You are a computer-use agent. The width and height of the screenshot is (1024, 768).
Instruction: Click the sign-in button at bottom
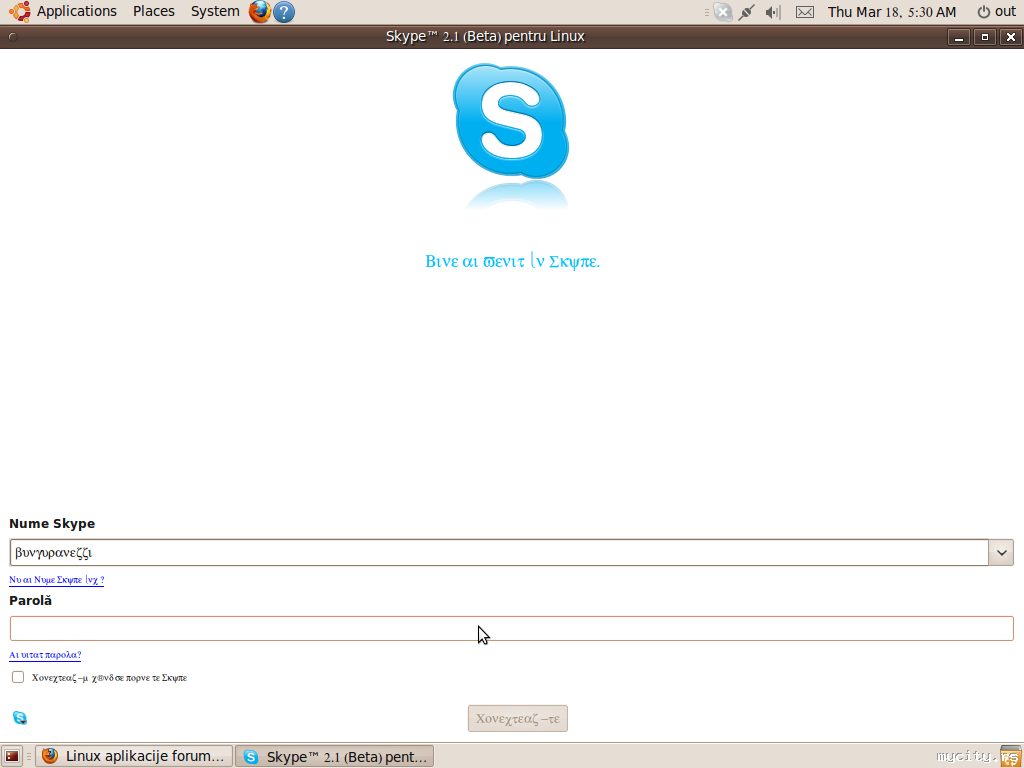click(518, 718)
